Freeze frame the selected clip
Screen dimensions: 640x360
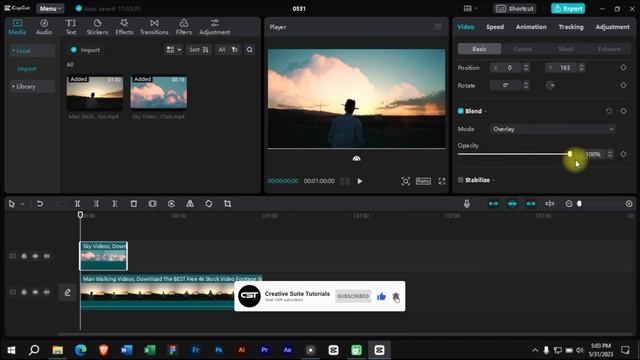point(152,203)
